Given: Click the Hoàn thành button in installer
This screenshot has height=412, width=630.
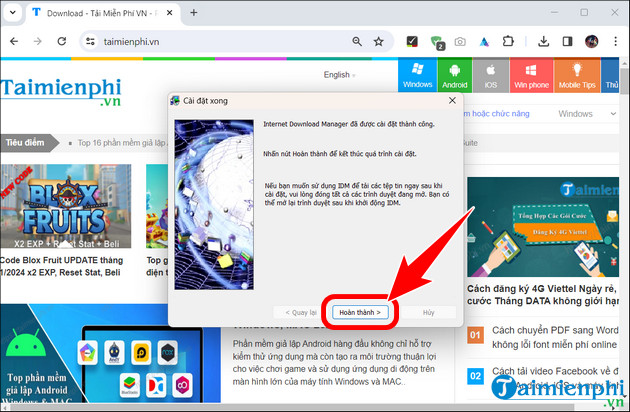Looking at the screenshot, I should click(360, 312).
